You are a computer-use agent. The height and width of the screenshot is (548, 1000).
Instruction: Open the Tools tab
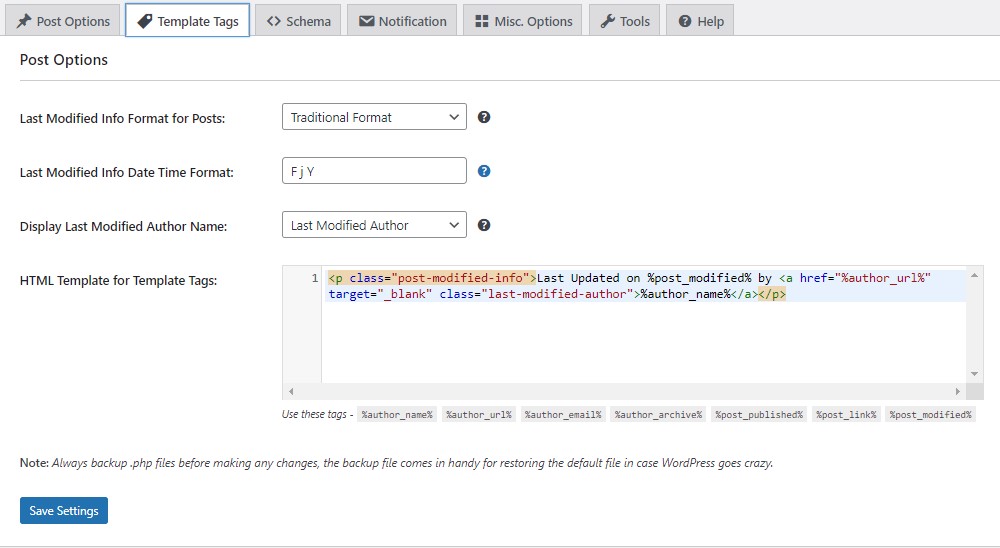pos(624,21)
